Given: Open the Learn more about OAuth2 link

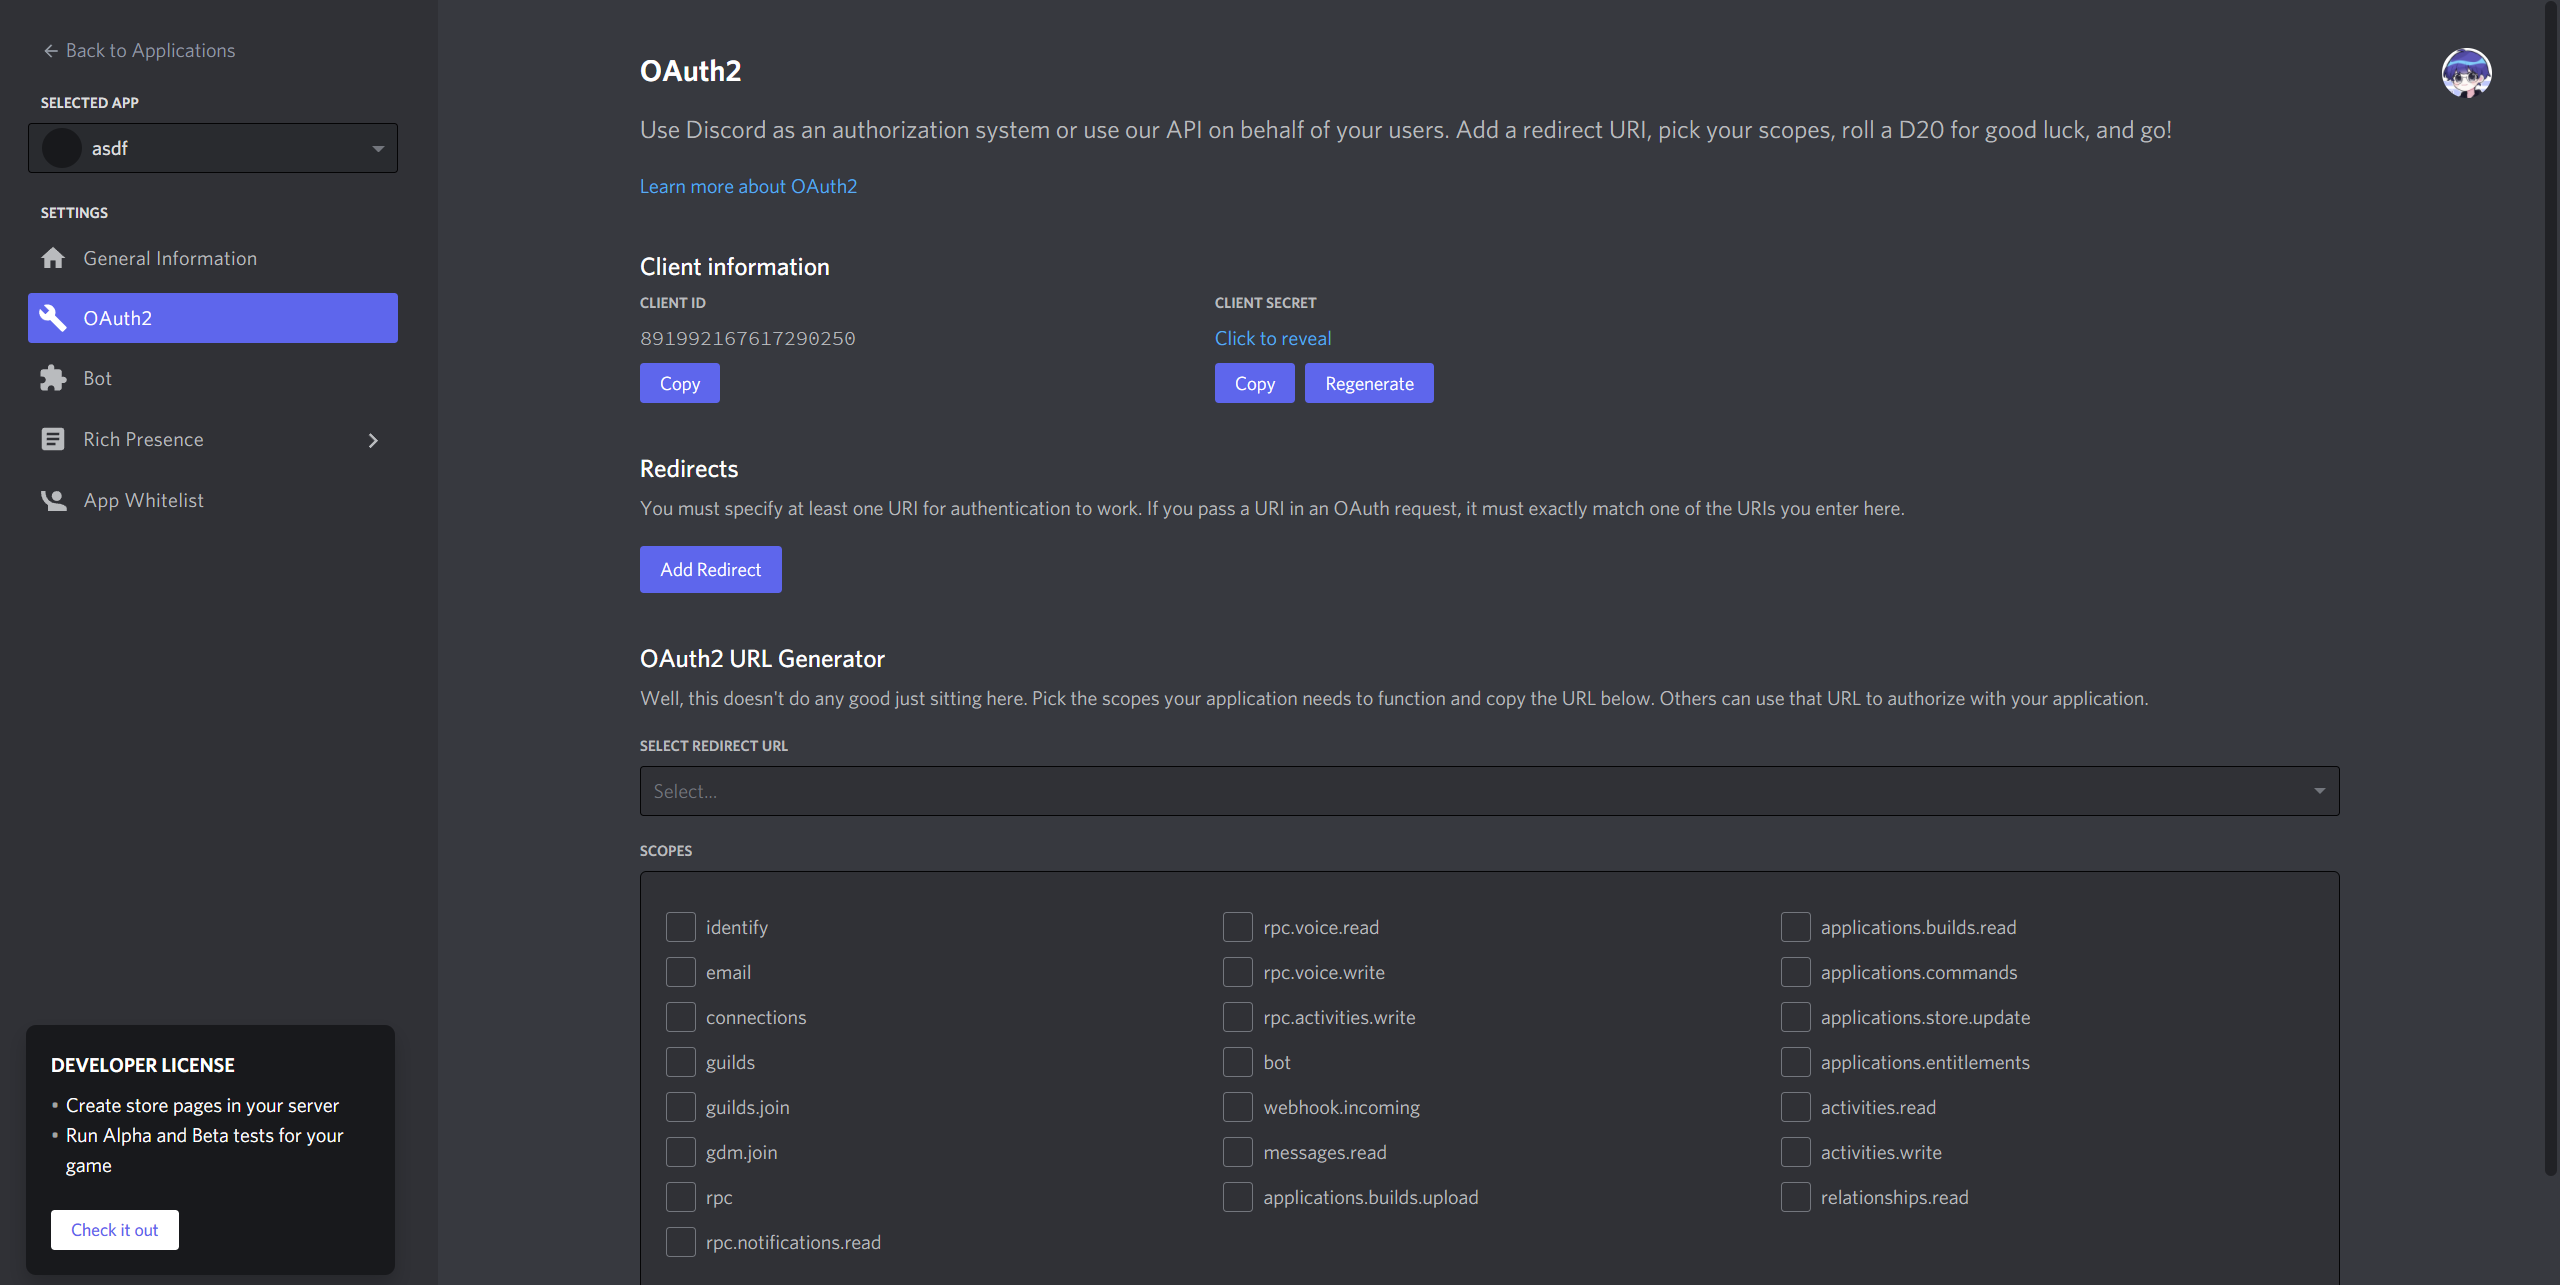Looking at the screenshot, I should tap(748, 186).
